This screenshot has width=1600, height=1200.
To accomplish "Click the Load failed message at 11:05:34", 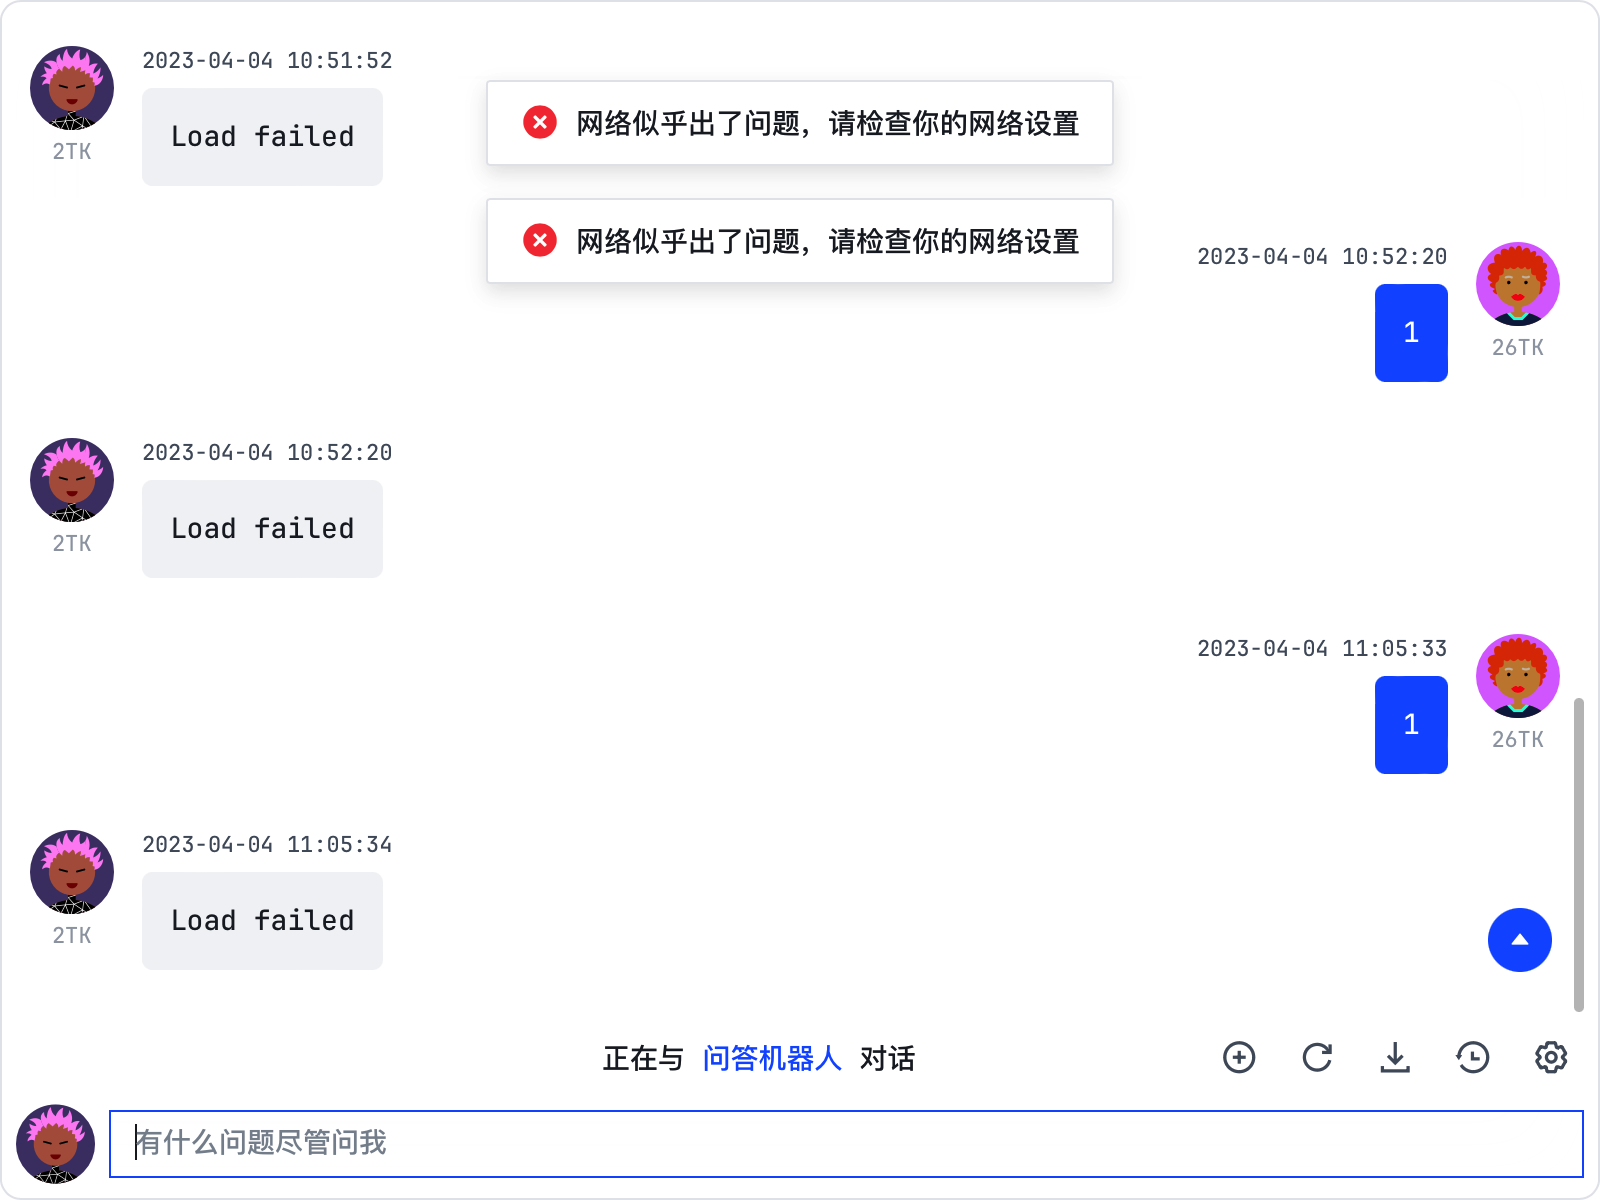I will (x=262, y=920).
